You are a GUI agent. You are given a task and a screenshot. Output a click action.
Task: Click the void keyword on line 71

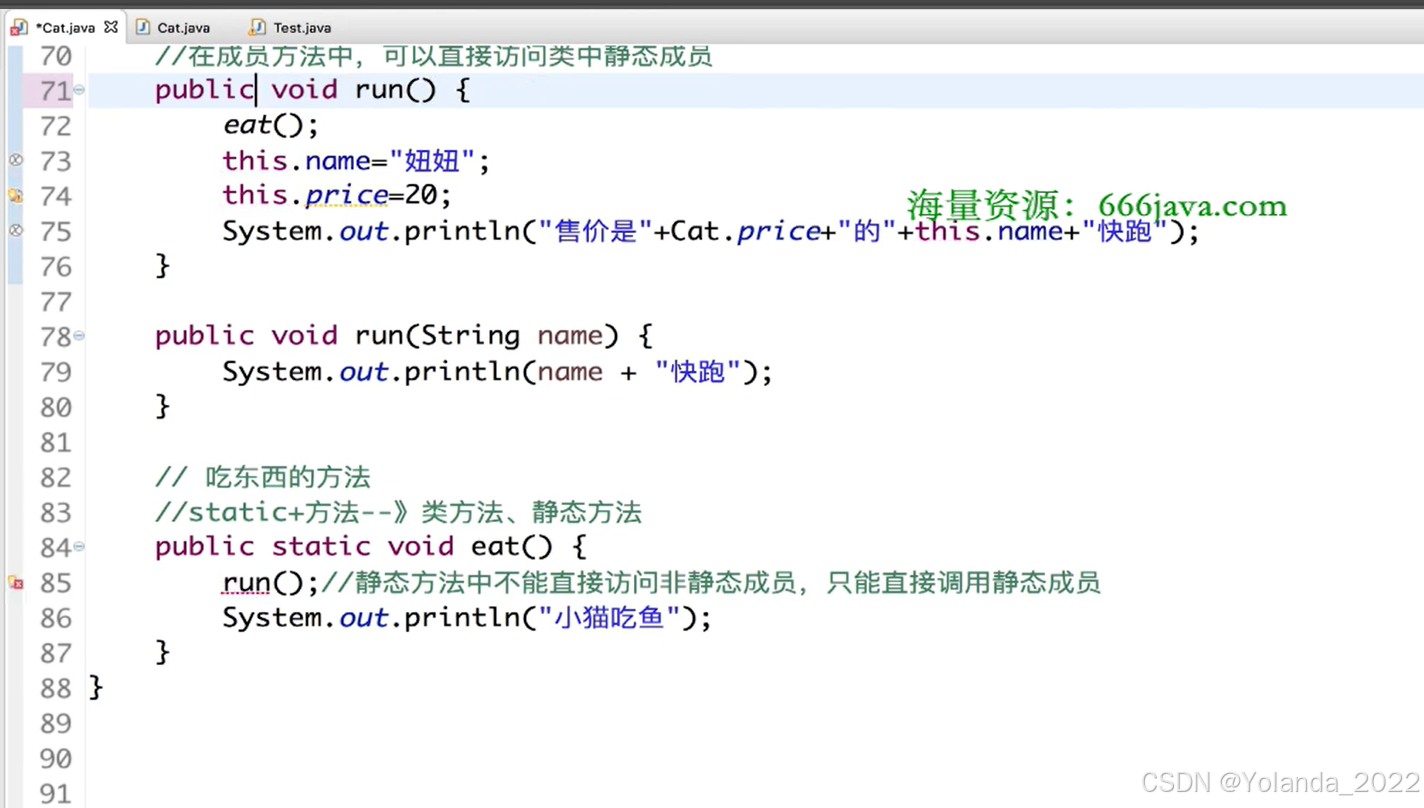(x=304, y=90)
